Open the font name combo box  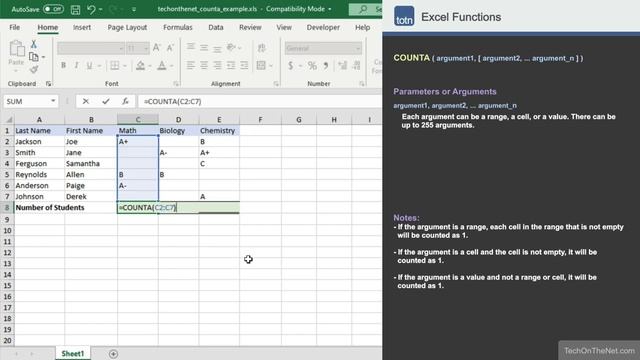coord(91,49)
